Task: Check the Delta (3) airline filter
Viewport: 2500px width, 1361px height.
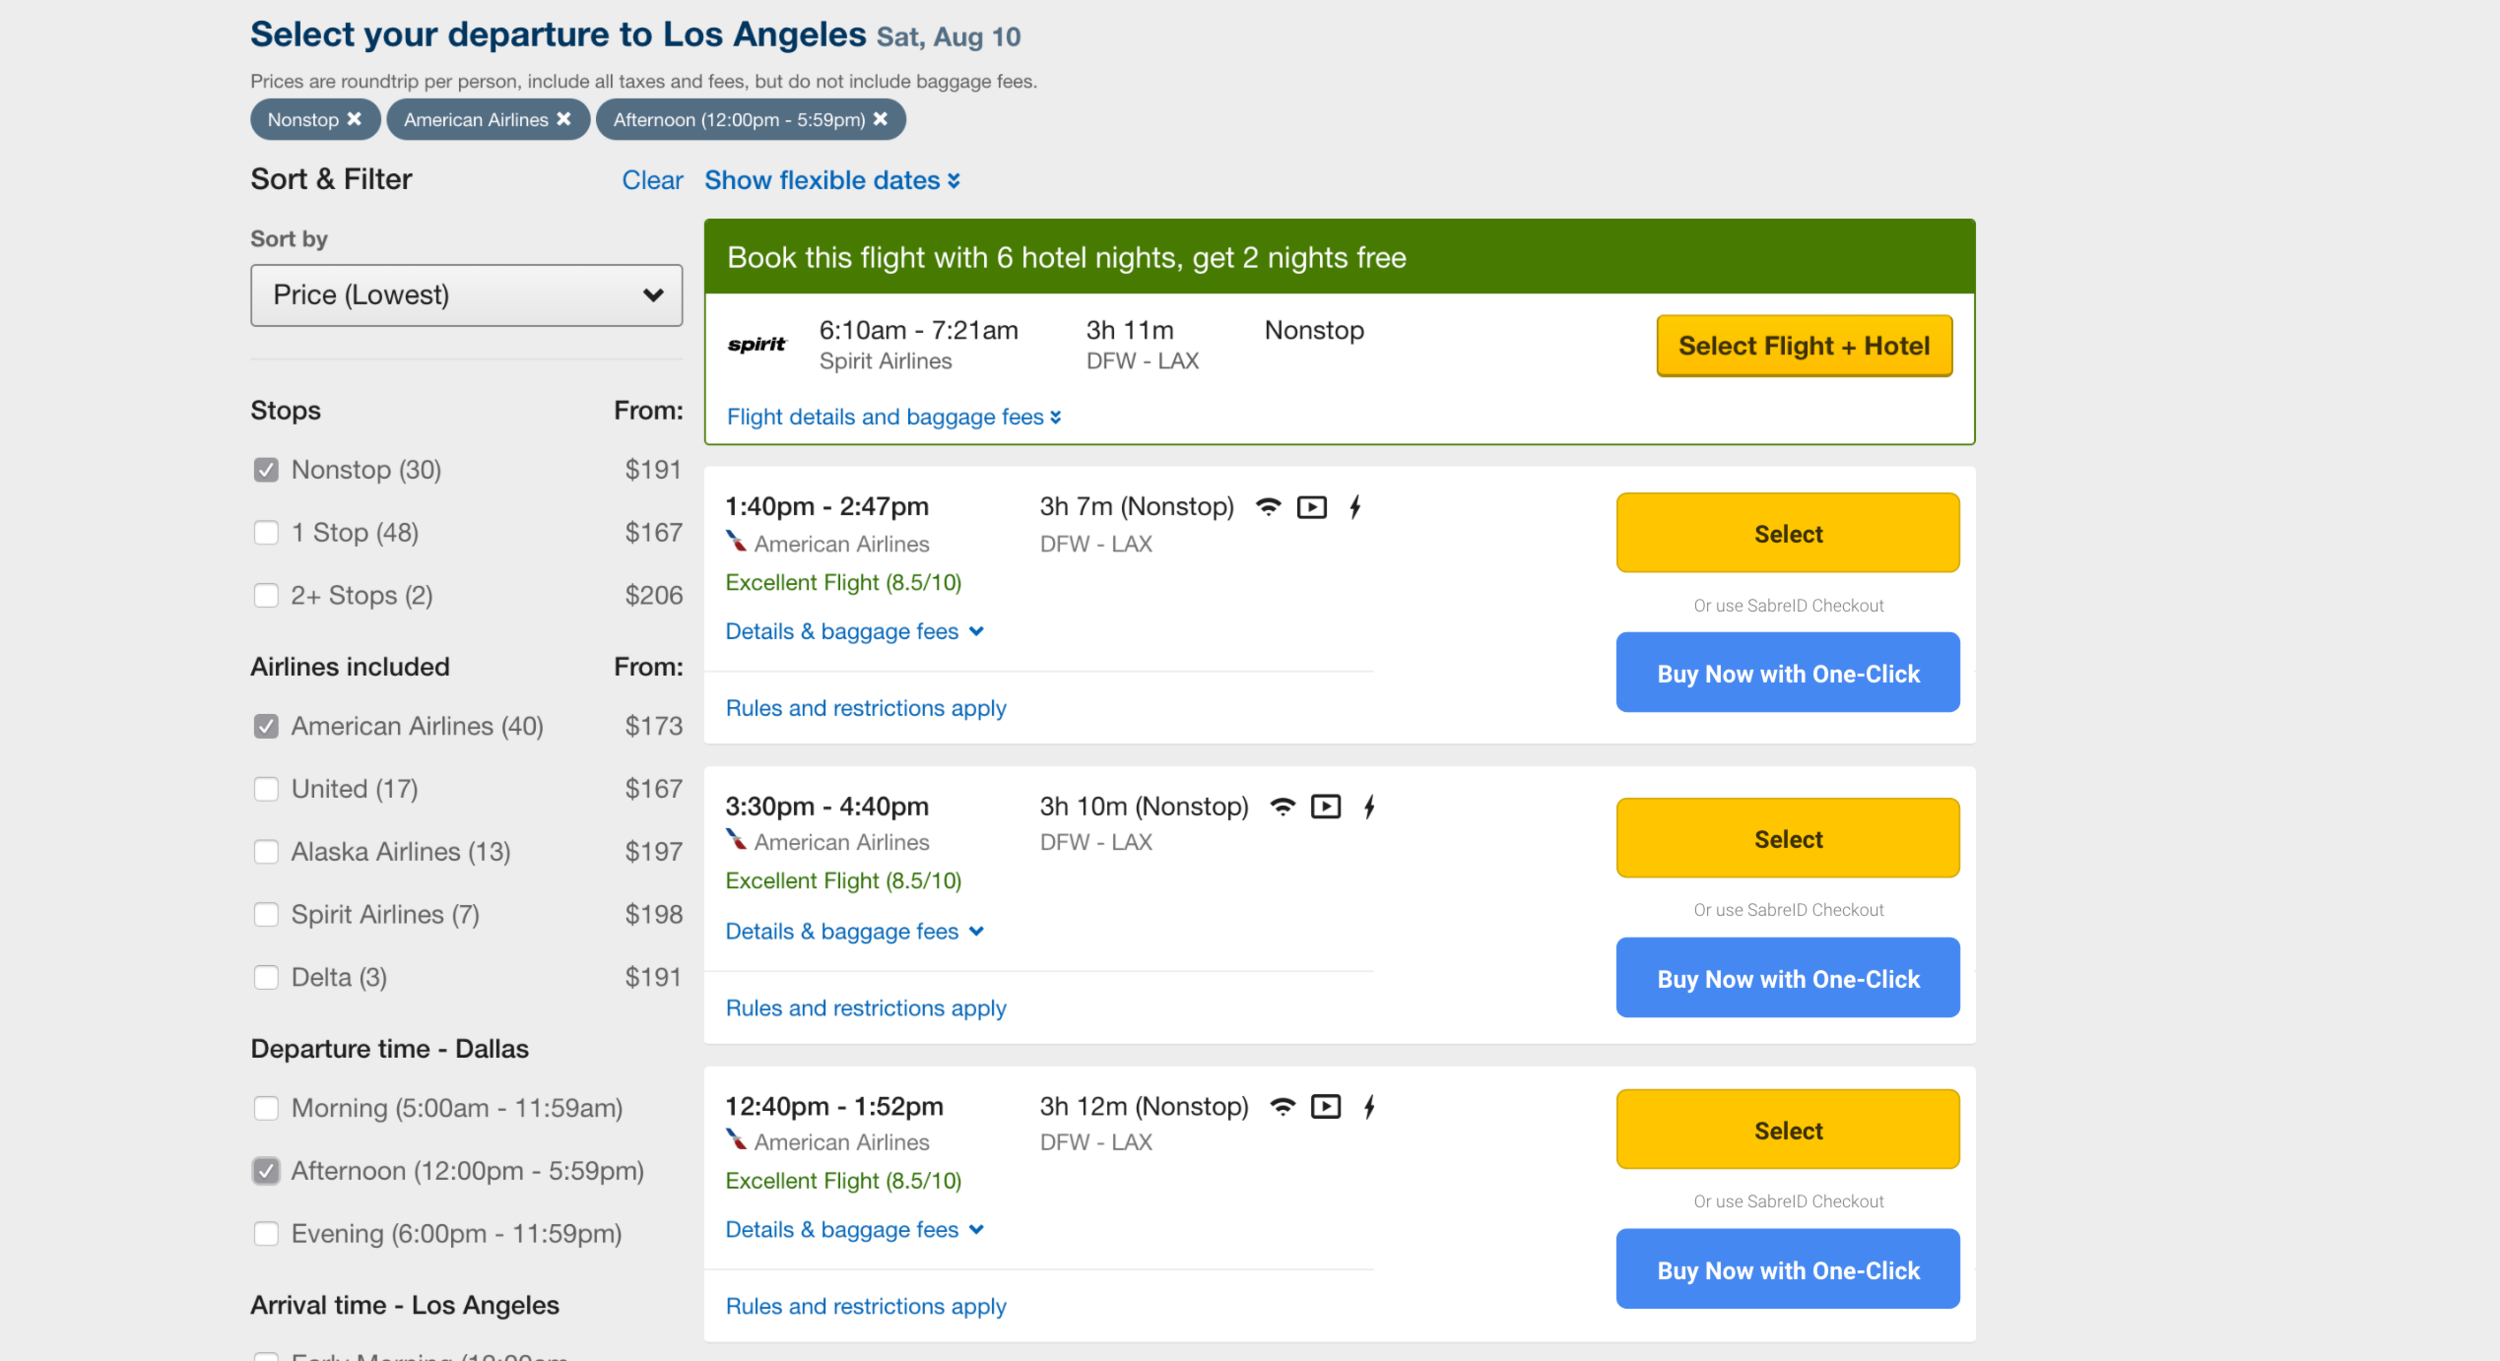Action: 266,977
